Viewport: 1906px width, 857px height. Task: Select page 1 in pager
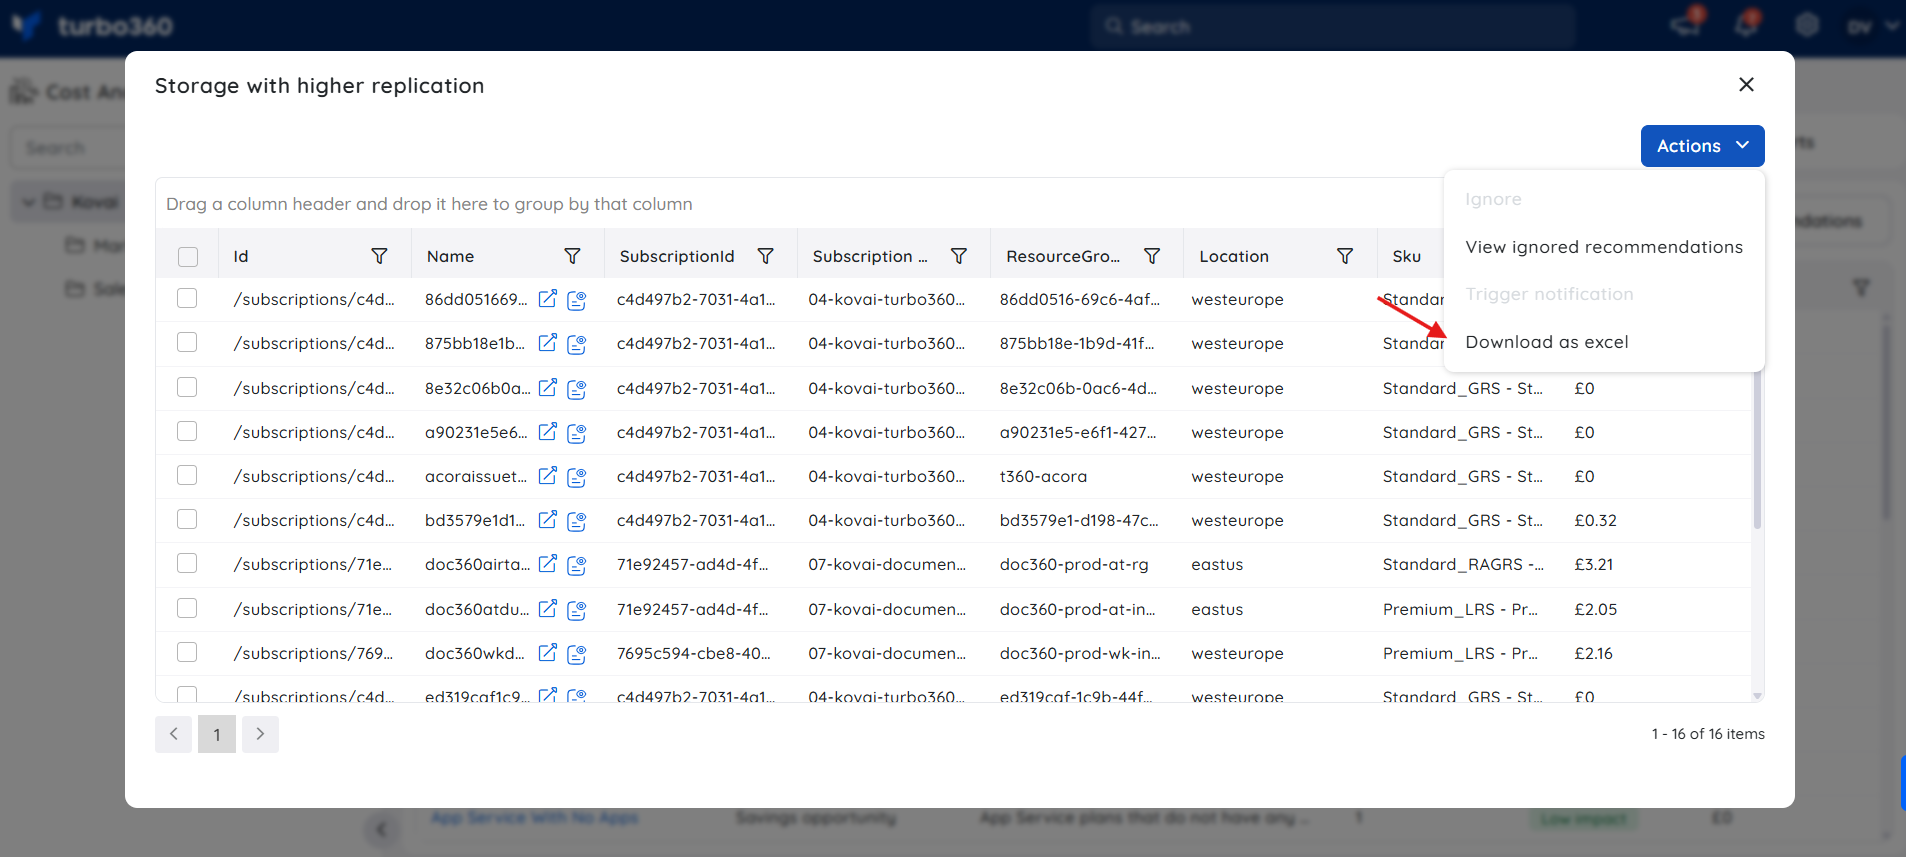pyautogui.click(x=217, y=734)
